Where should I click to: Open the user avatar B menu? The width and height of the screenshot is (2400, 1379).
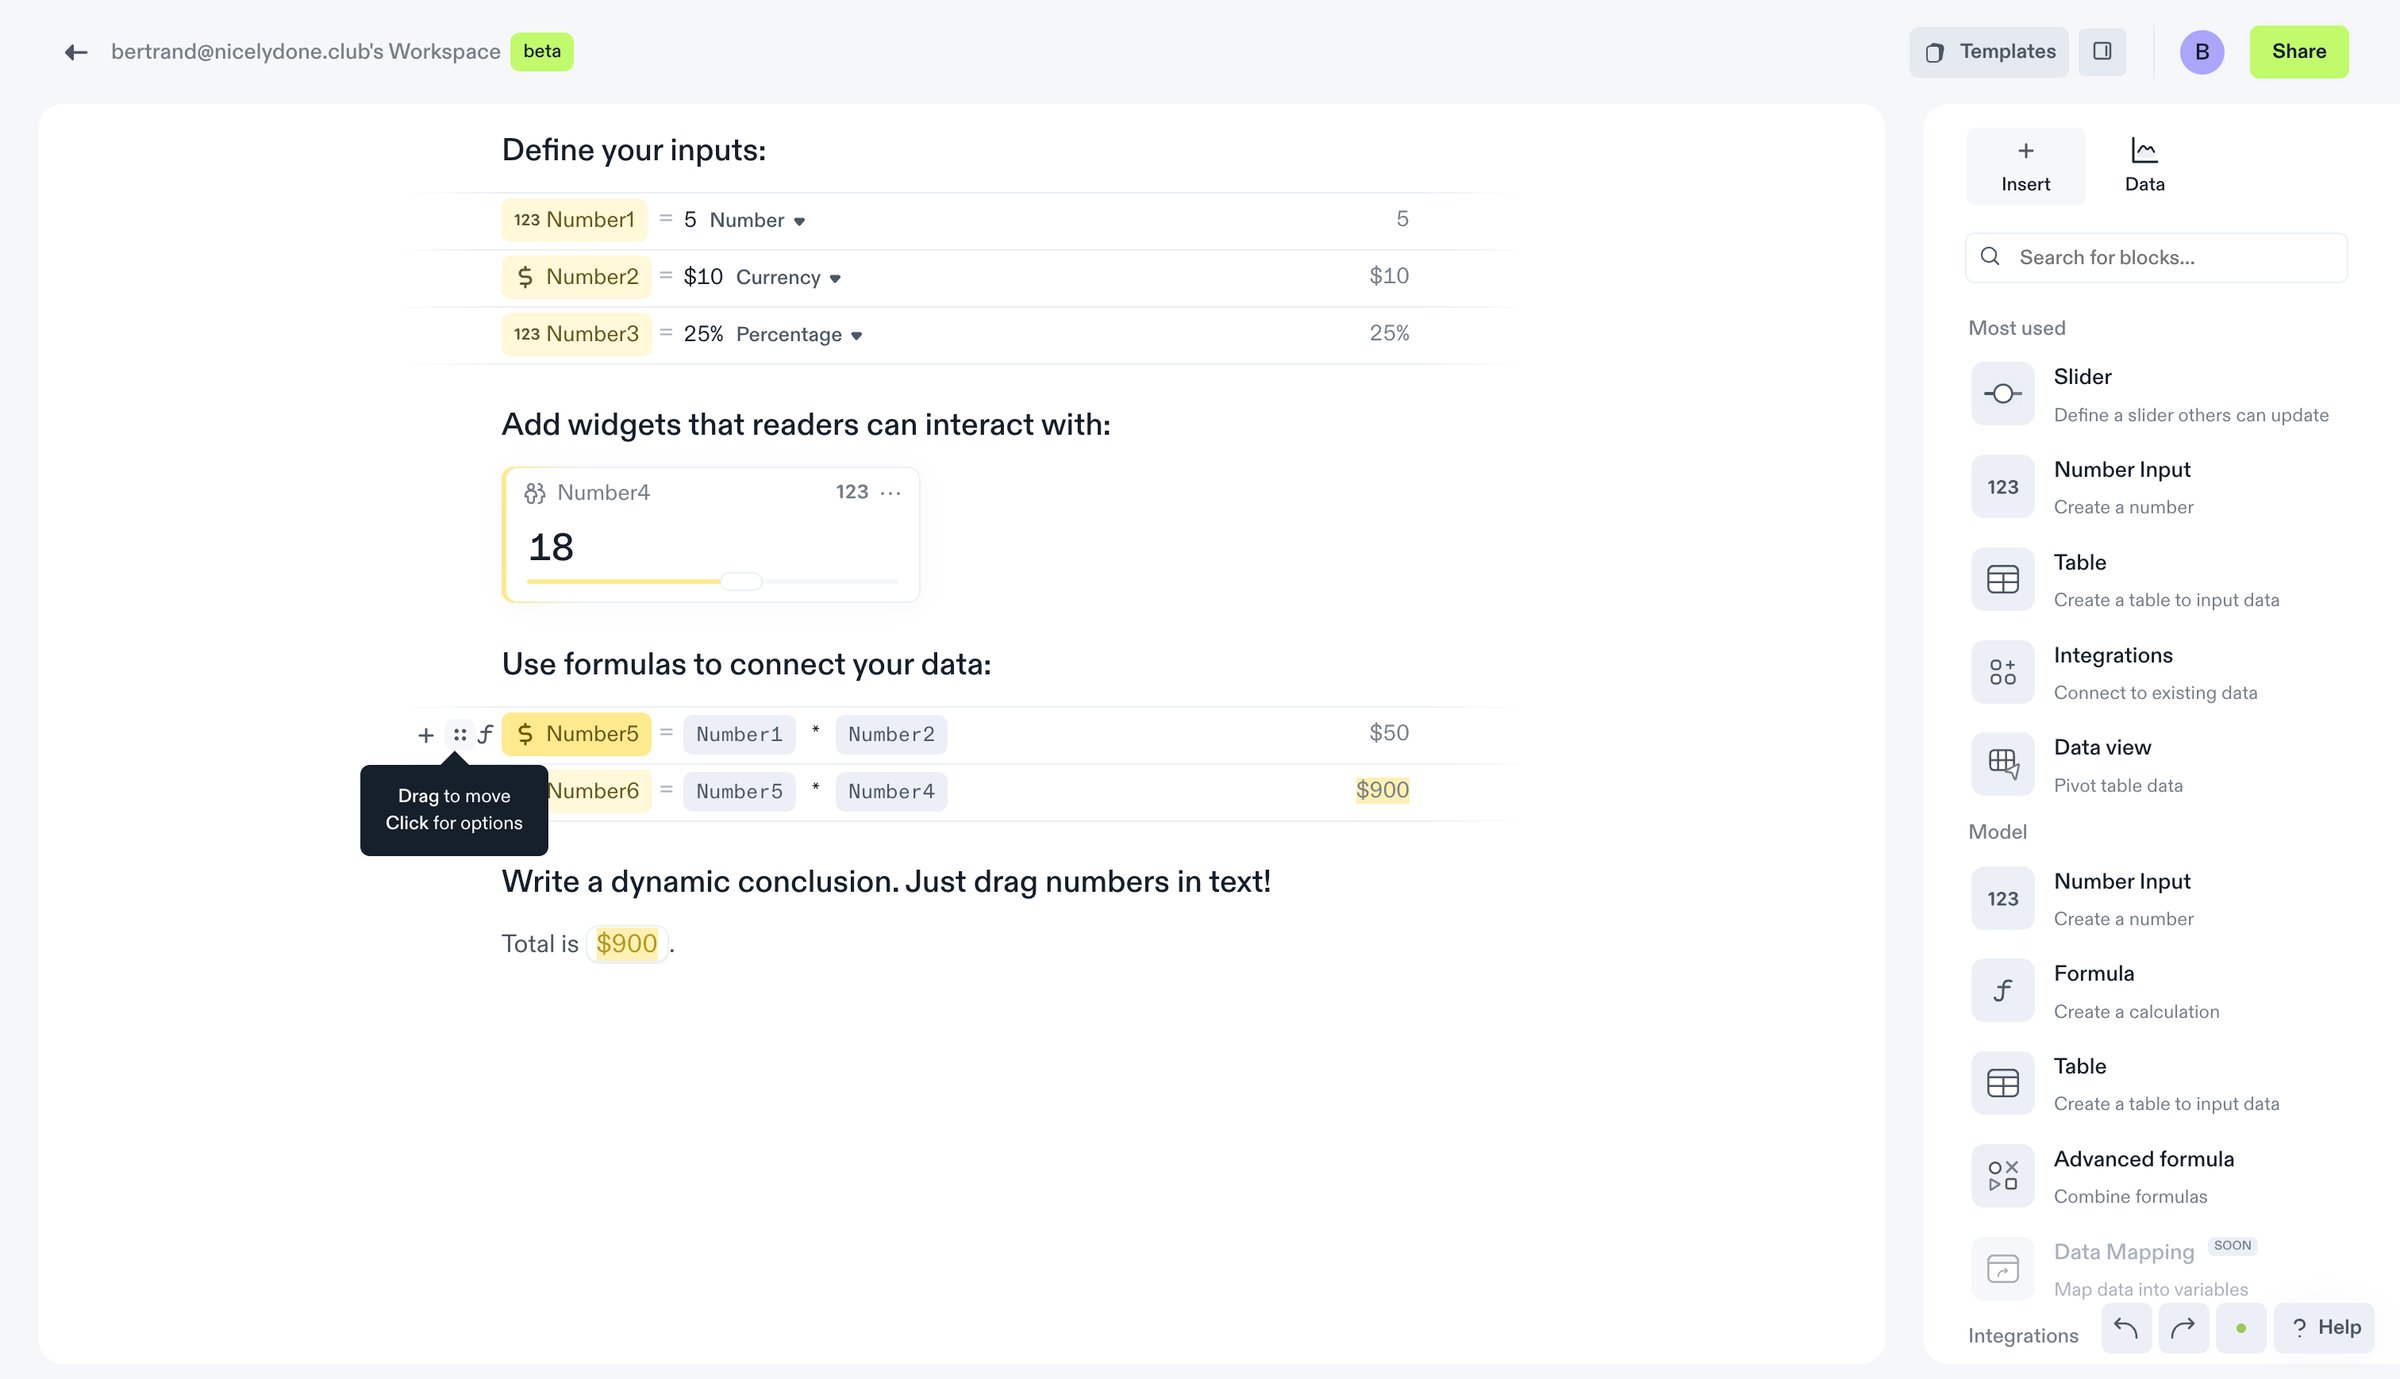(x=2201, y=52)
